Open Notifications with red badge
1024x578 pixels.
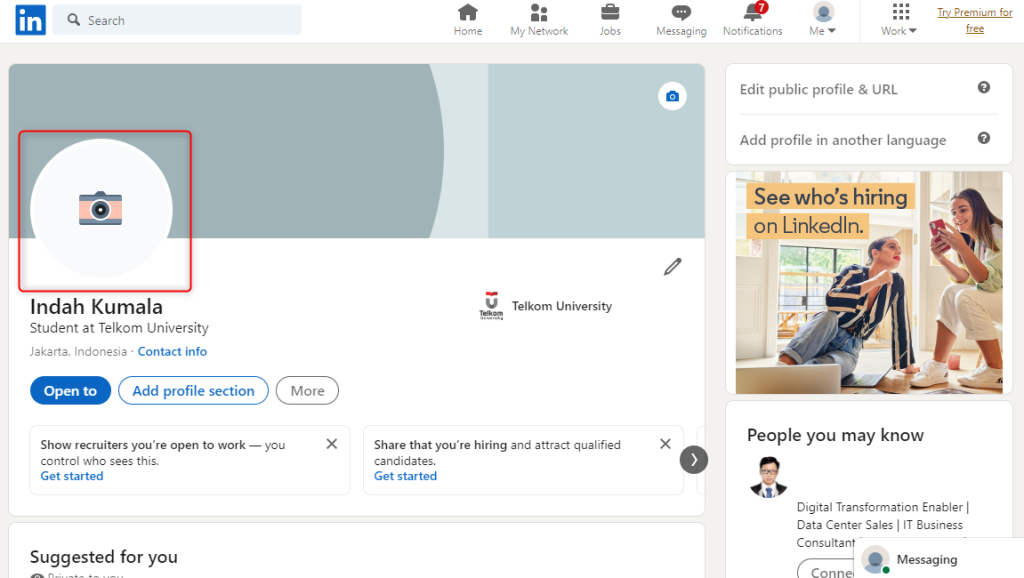click(x=752, y=20)
